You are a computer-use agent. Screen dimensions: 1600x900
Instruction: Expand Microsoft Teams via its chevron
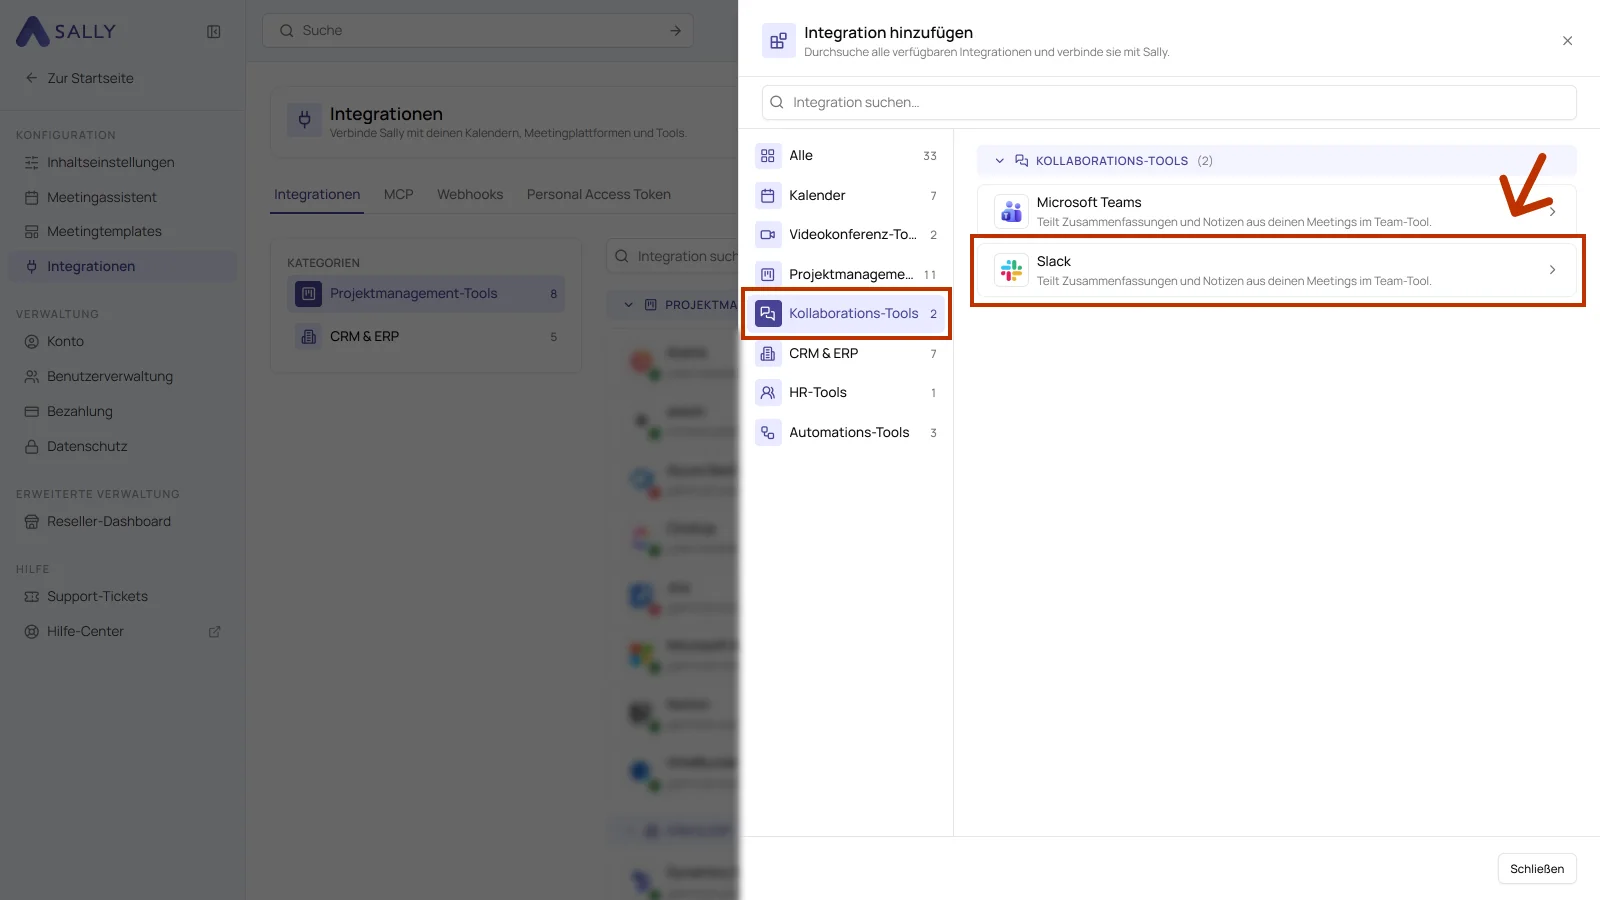1552,211
